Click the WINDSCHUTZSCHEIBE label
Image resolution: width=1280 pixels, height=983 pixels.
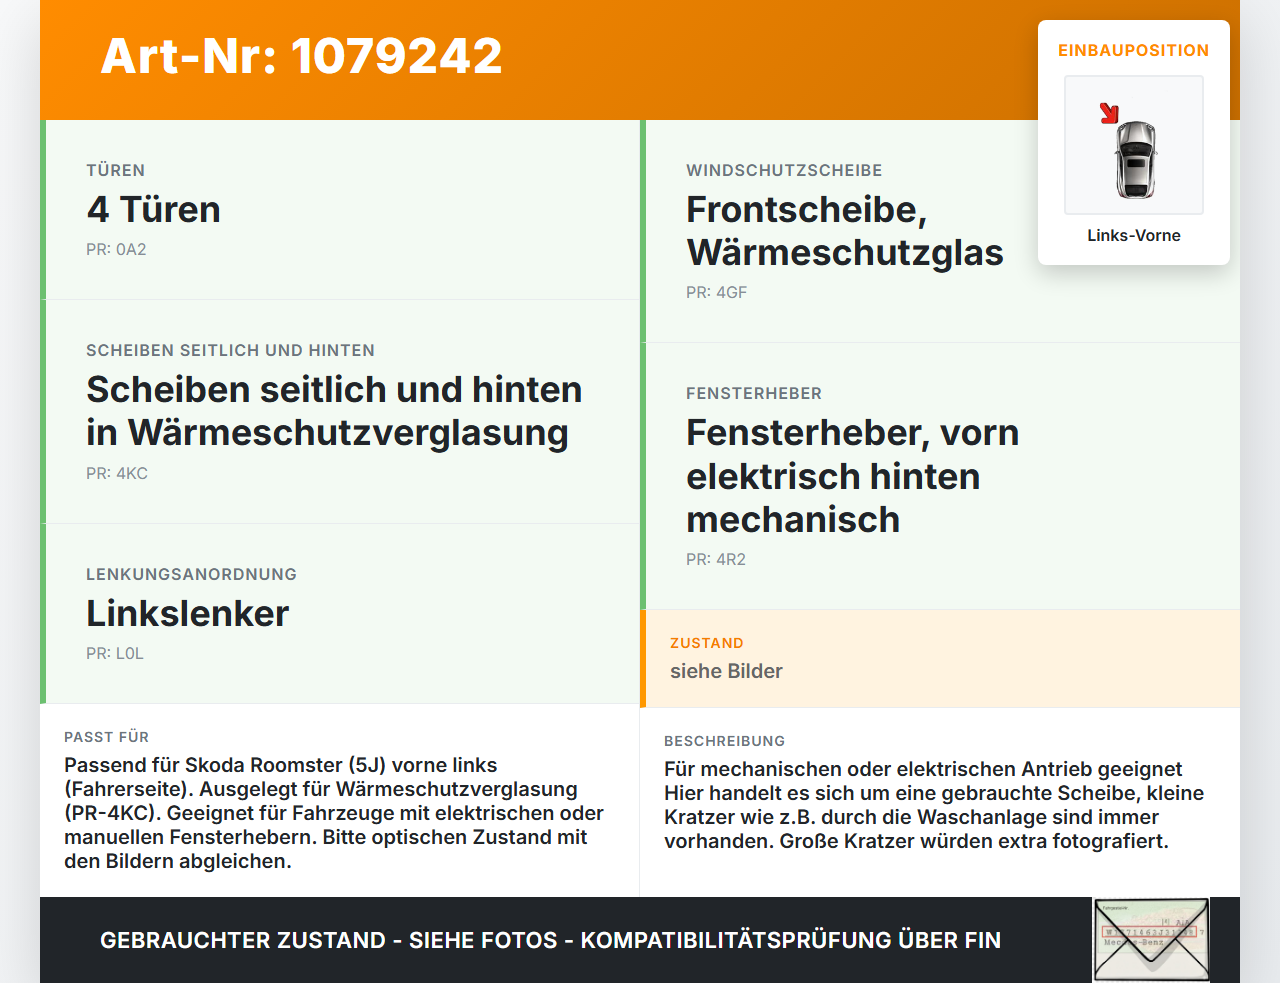coord(784,170)
